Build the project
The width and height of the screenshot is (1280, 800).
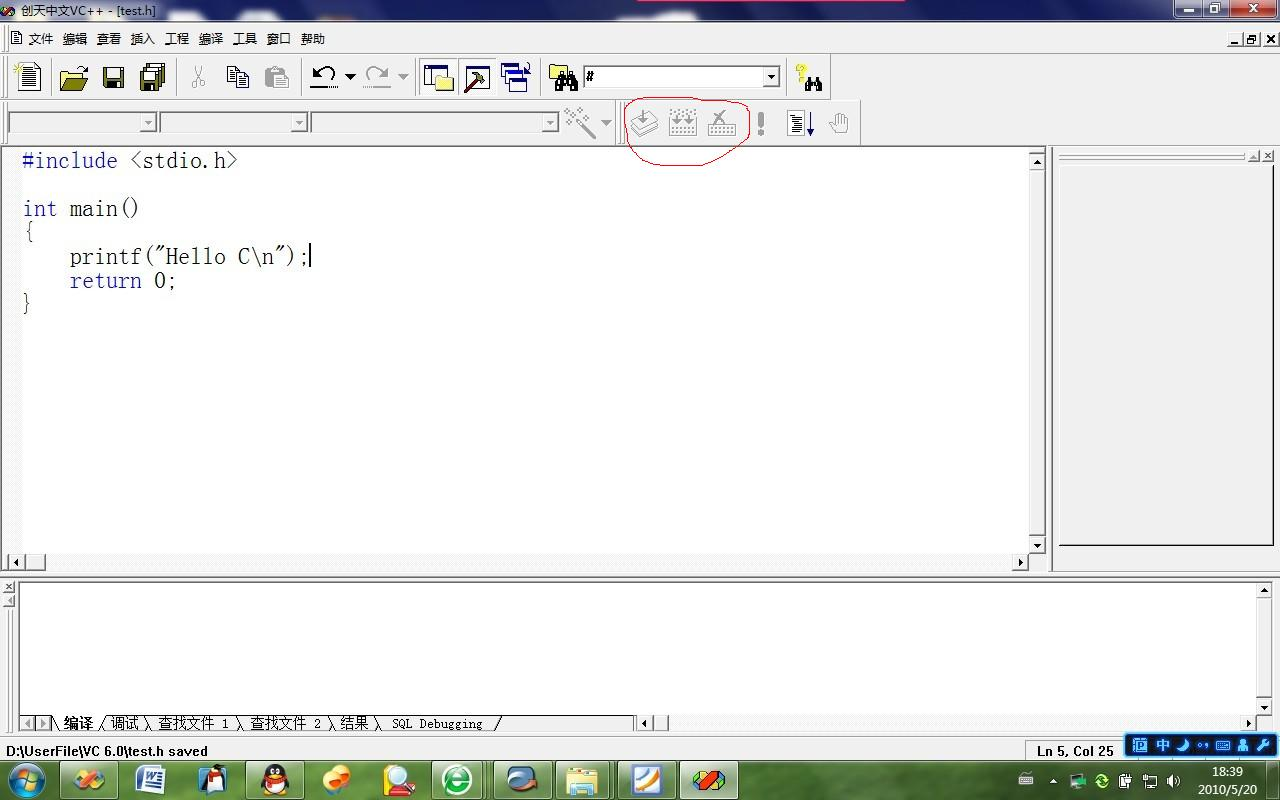(683, 123)
